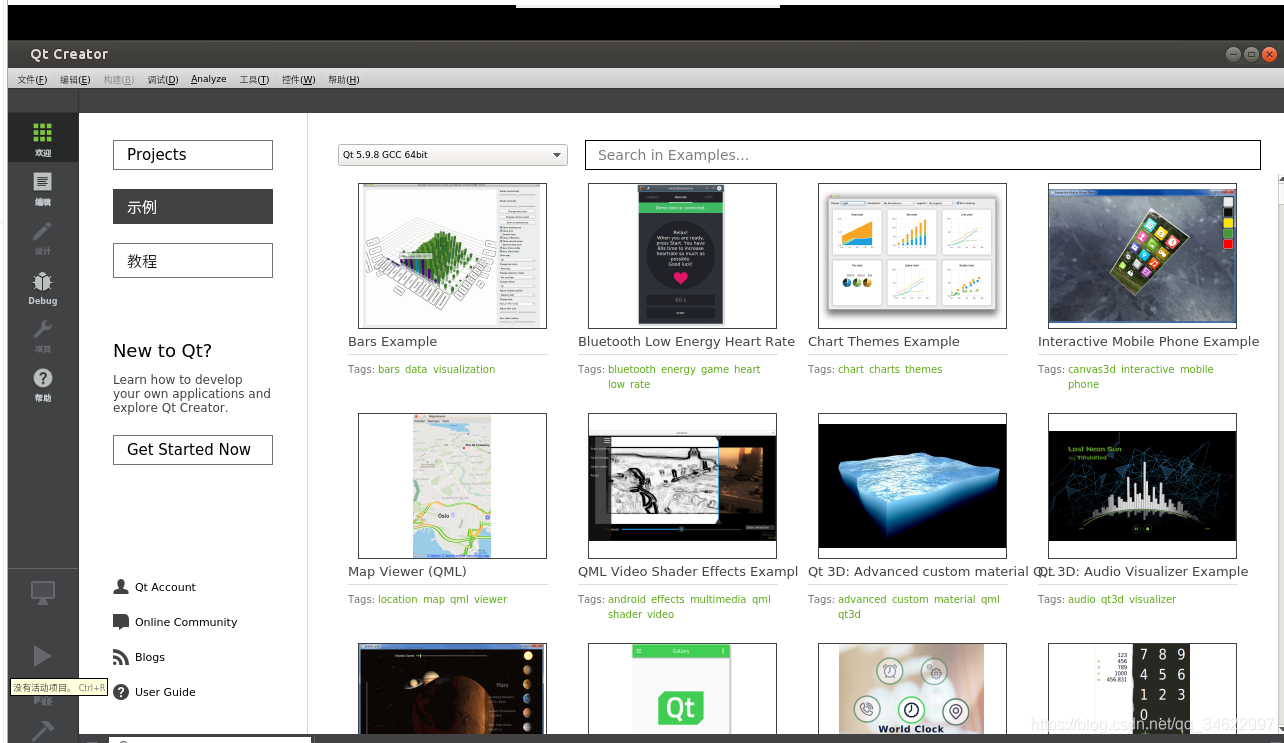The image size is (1284, 743).
Task: Open the Chart Themes Example thumbnail
Action: [x=912, y=256]
